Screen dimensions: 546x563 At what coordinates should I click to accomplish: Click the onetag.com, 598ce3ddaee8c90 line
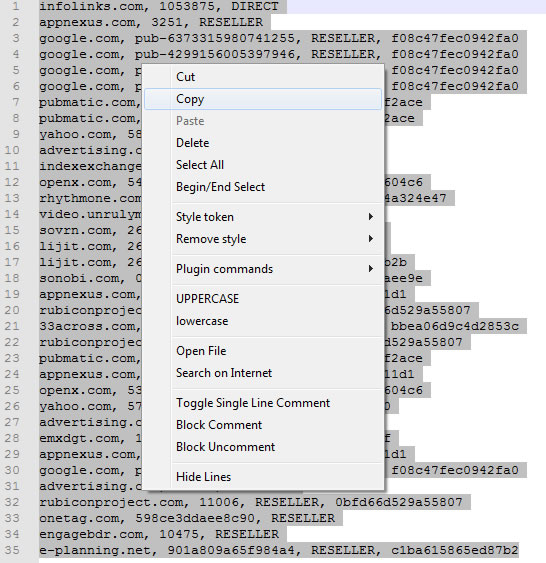click(187, 518)
